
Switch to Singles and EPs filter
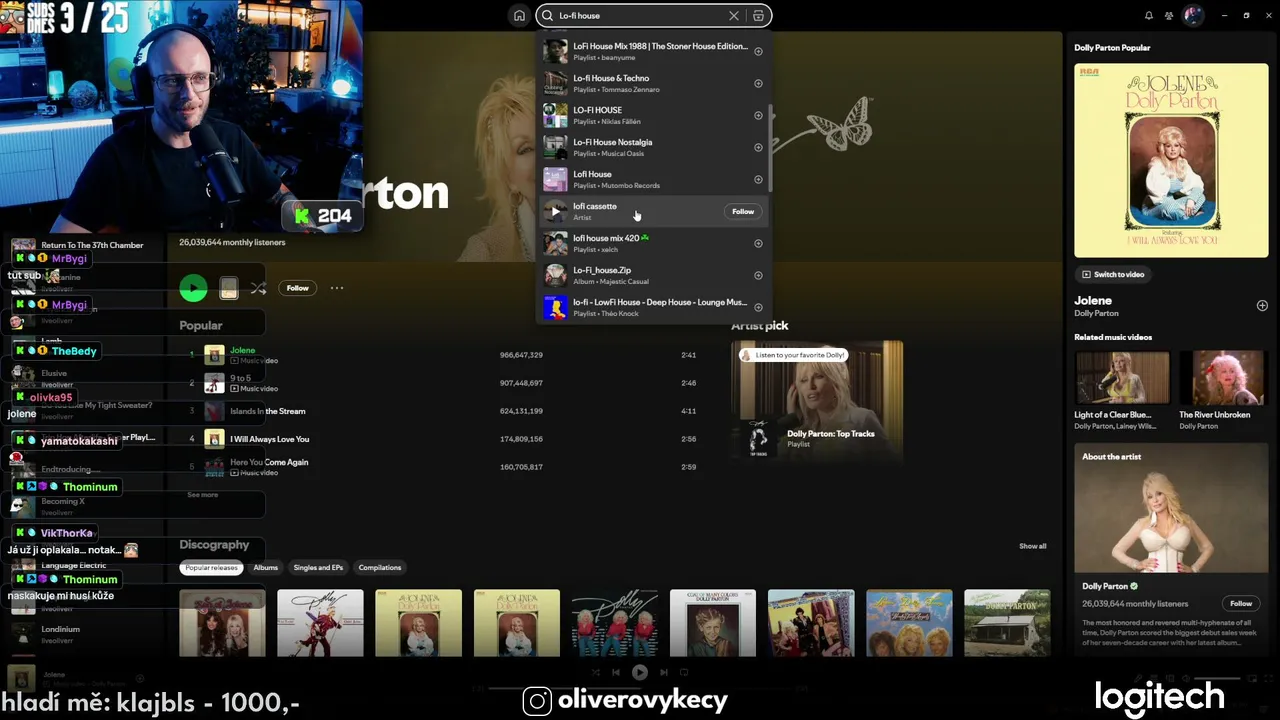point(318,568)
